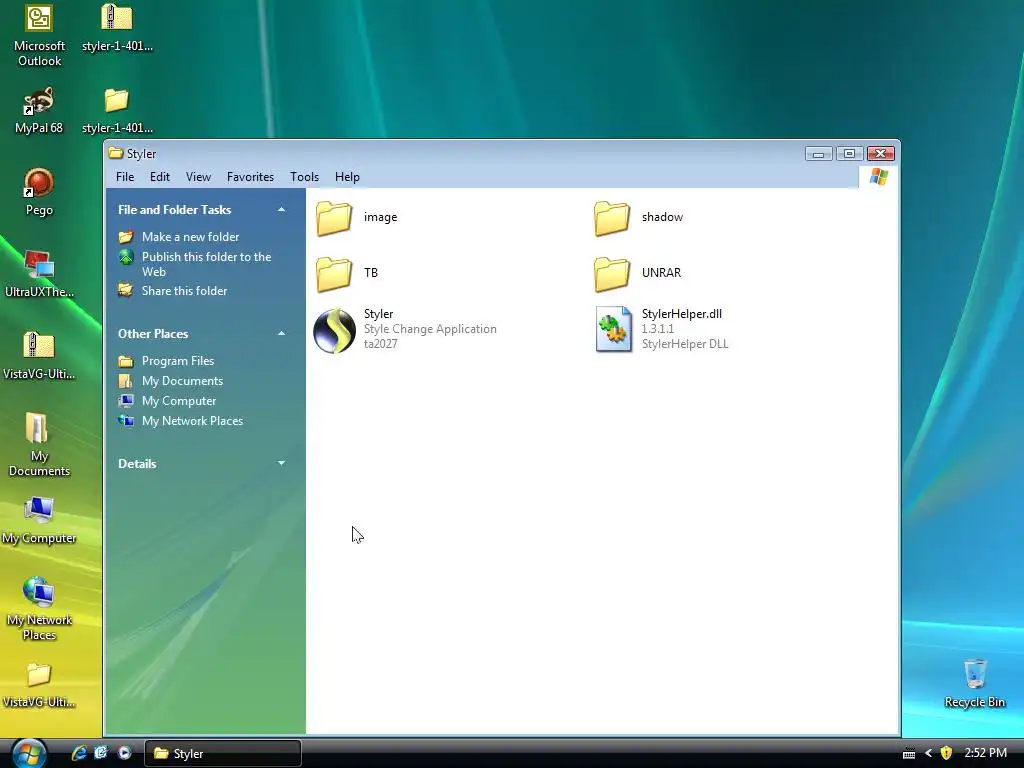Click the 'Style Change Application' description text
Viewport: 1024px width, 768px height.
(x=430, y=329)
